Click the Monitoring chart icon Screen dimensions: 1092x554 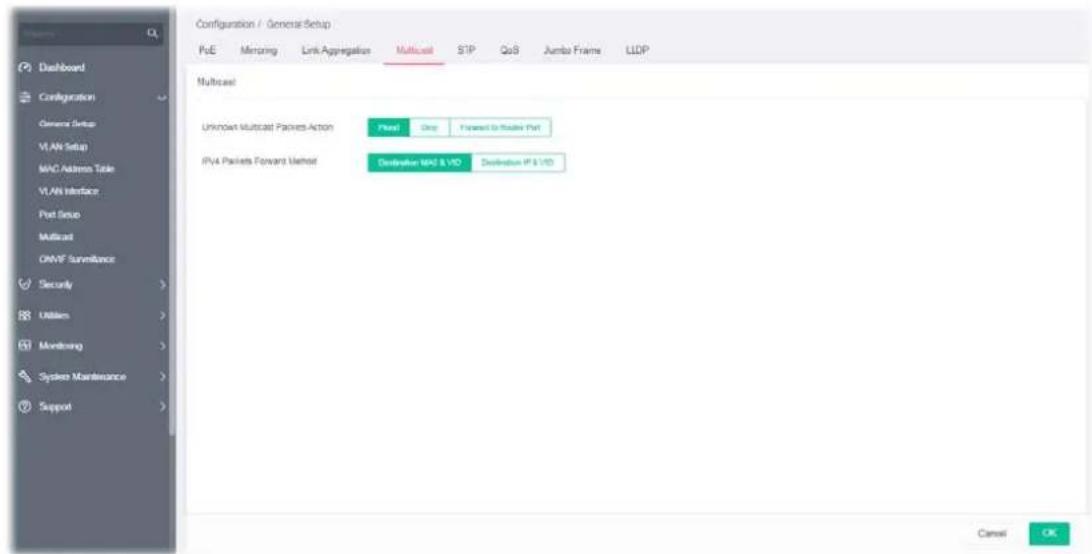[26, 346]
